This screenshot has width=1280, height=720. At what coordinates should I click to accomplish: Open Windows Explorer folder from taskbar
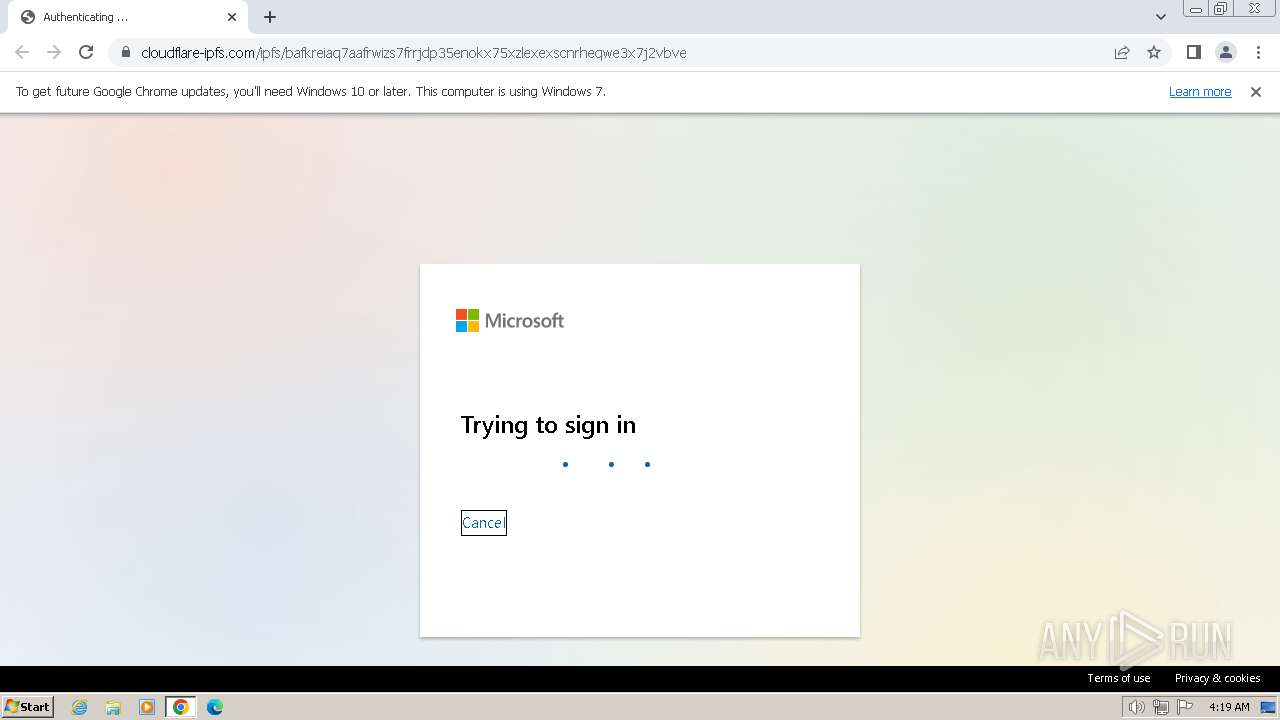tap(113, 707)
